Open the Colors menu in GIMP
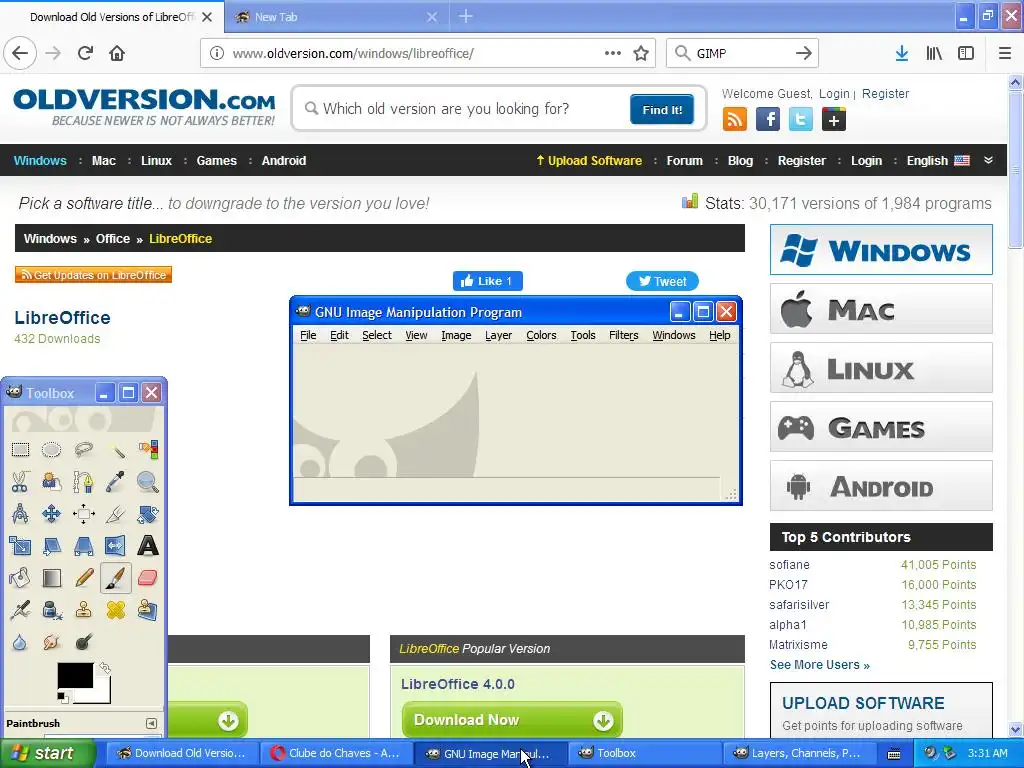Image resolution: width=1024 pixels, height=768 pixels. [541, 335]
